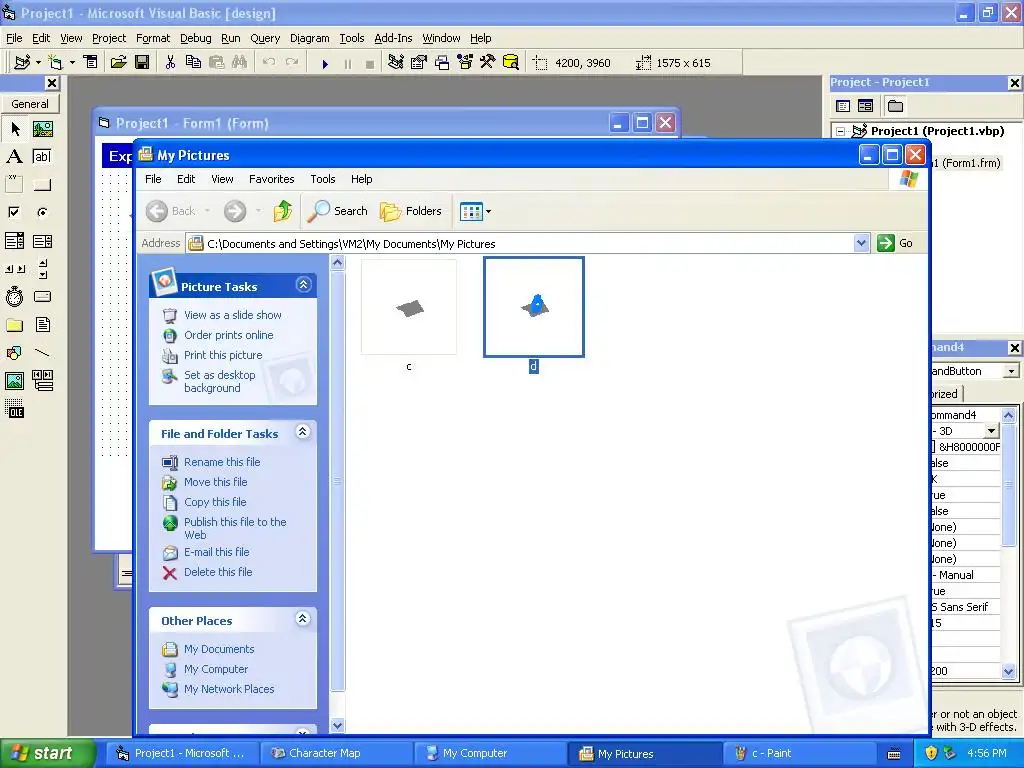
Task: Open the Properties Window toolbar icon
Action: tap(419, 63)
